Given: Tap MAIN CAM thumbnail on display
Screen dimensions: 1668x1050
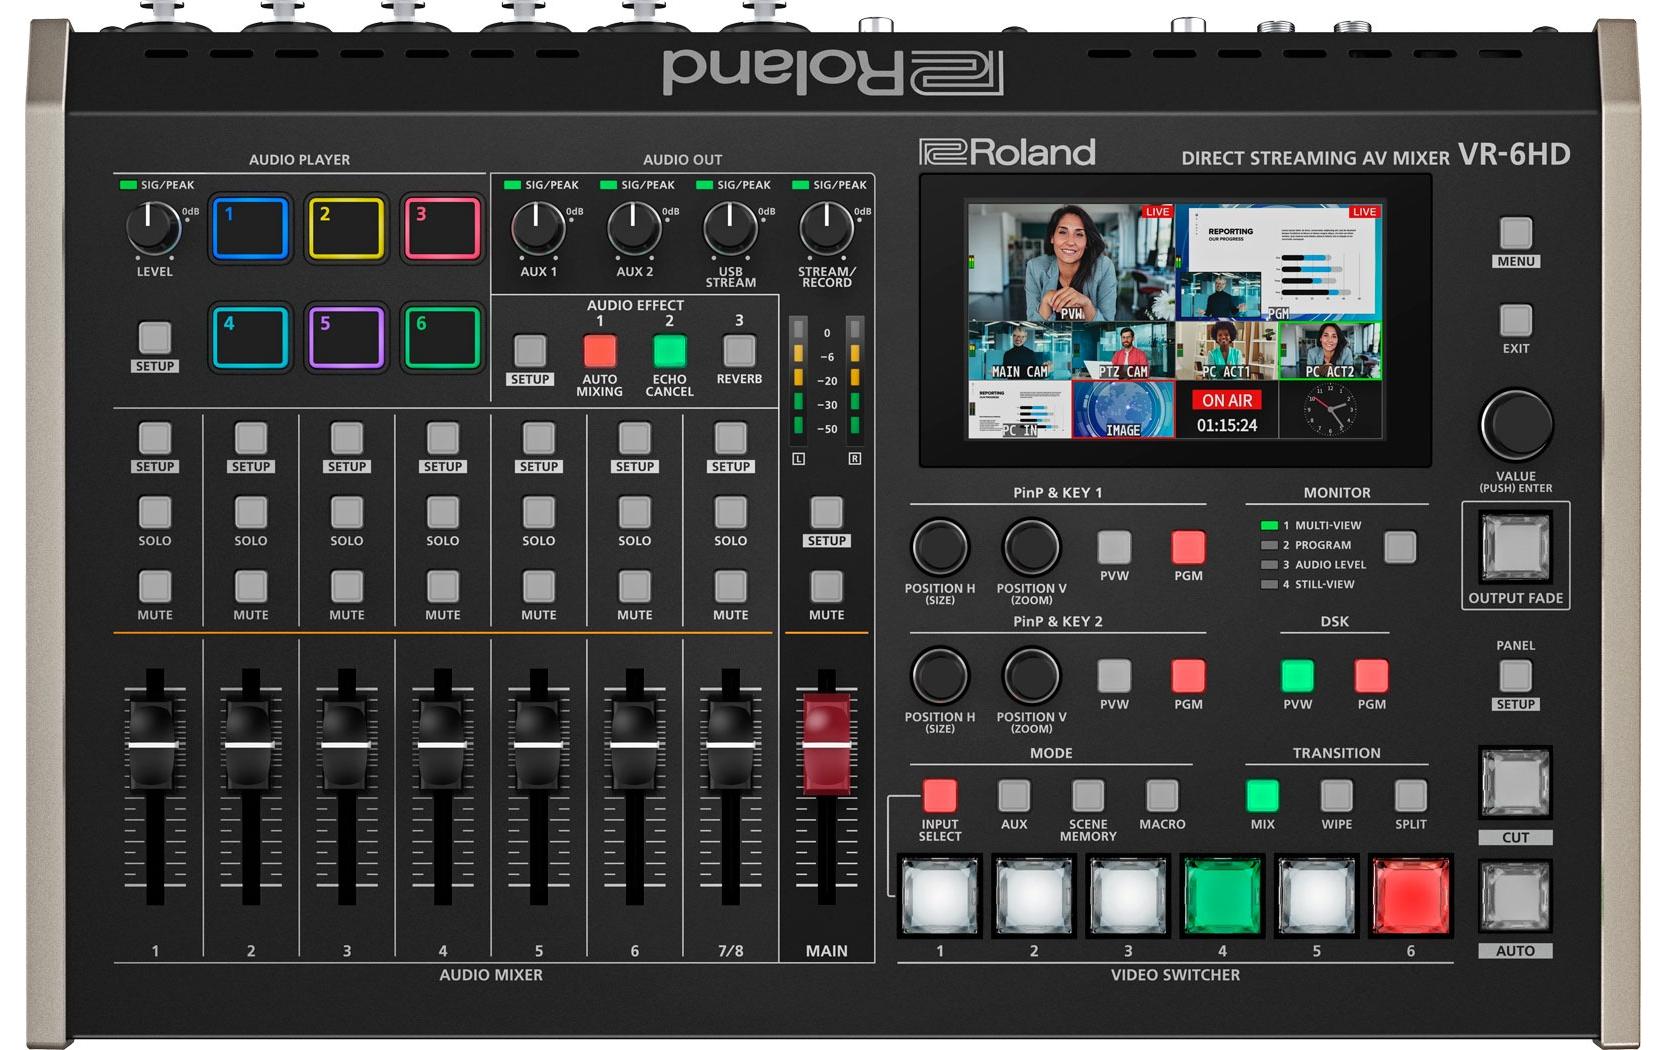Looking at the screenshot, I should pyautogui.click(x=1019, y=351).
